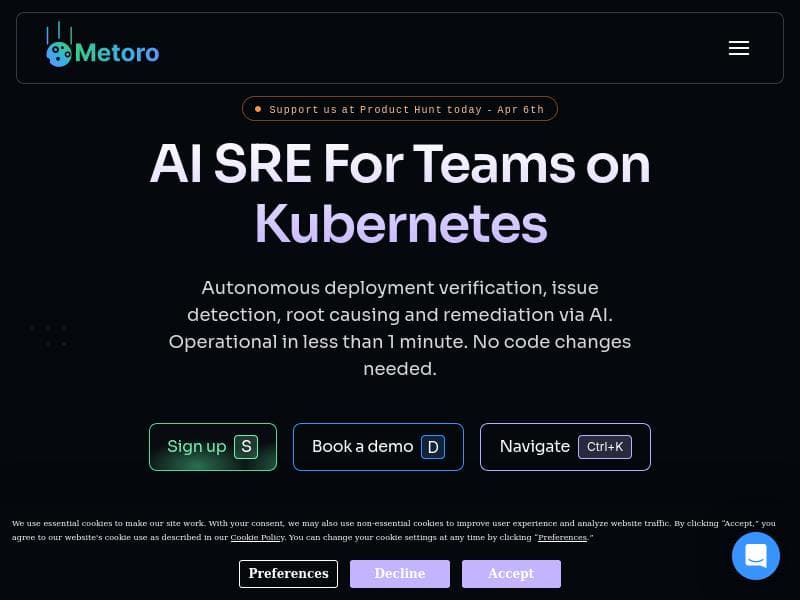Open the chat support widget
The width and height of the screenshot is (800, 600).
coord(755,556)
